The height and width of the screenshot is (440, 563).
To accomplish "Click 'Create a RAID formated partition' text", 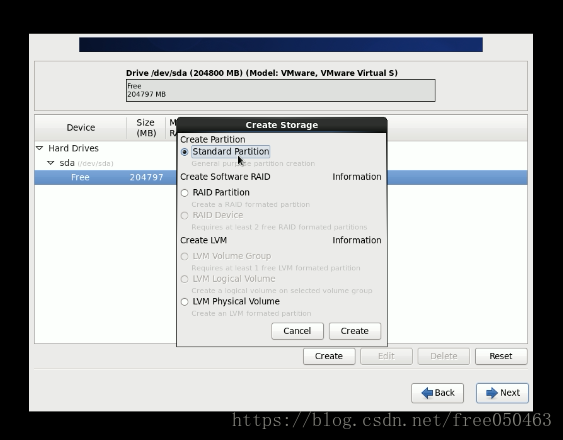I will (251, 204).
